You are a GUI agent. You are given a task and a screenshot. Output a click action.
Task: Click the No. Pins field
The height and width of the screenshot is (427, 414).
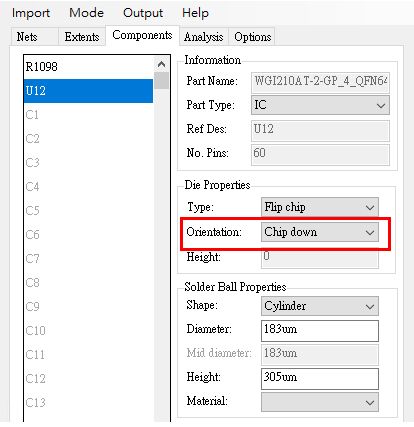[320, 154]
